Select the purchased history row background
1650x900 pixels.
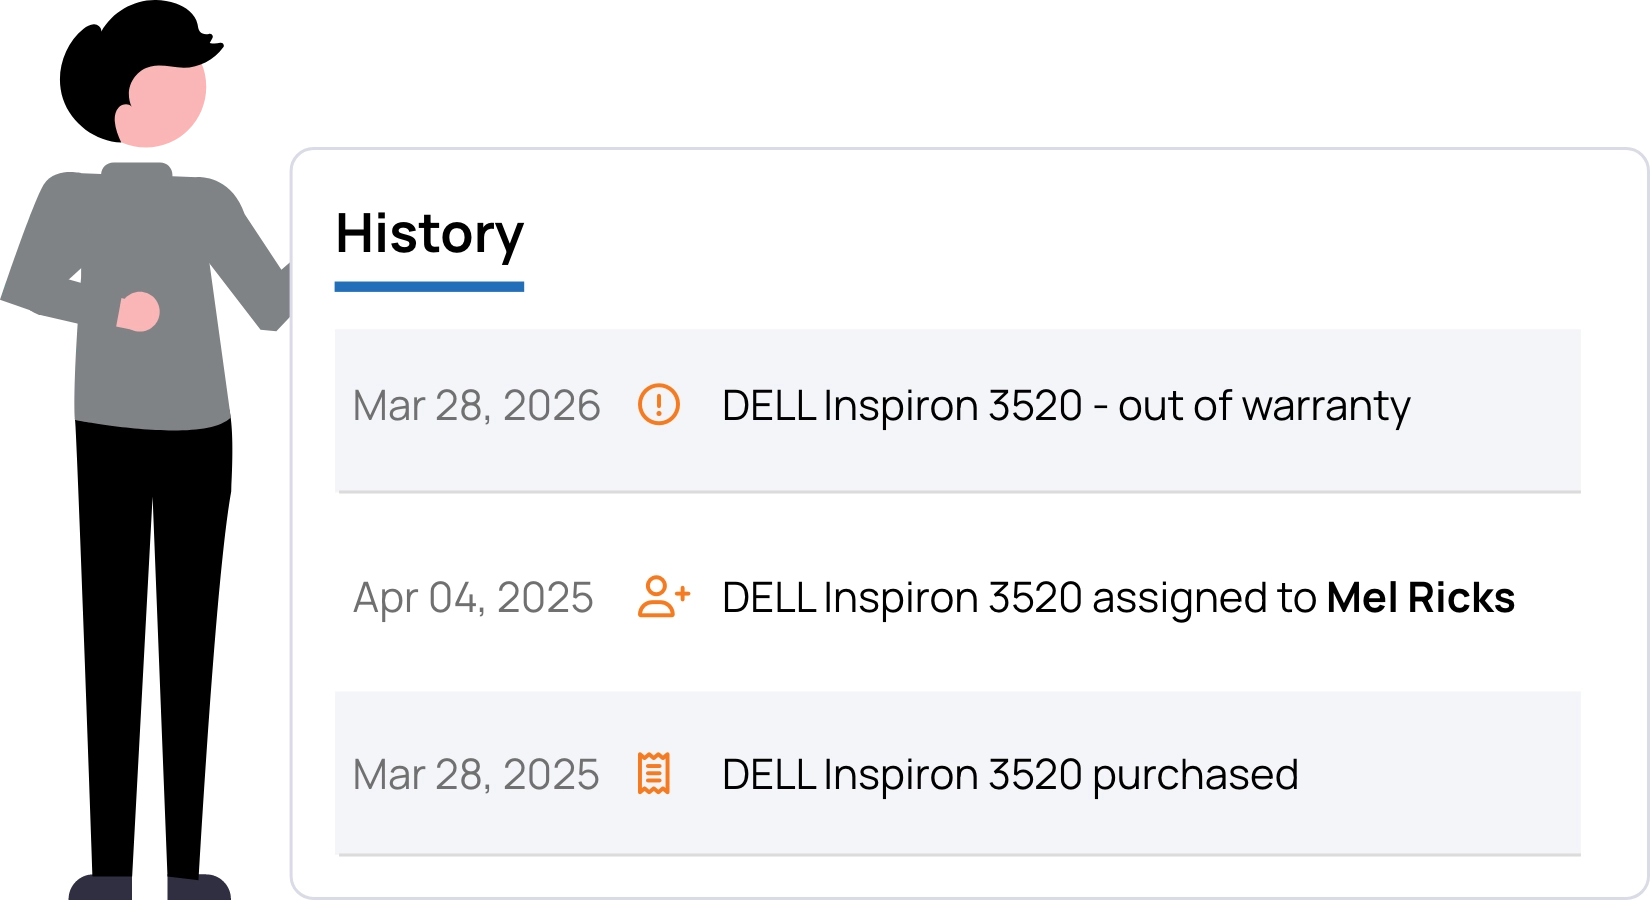click(958, 773)
